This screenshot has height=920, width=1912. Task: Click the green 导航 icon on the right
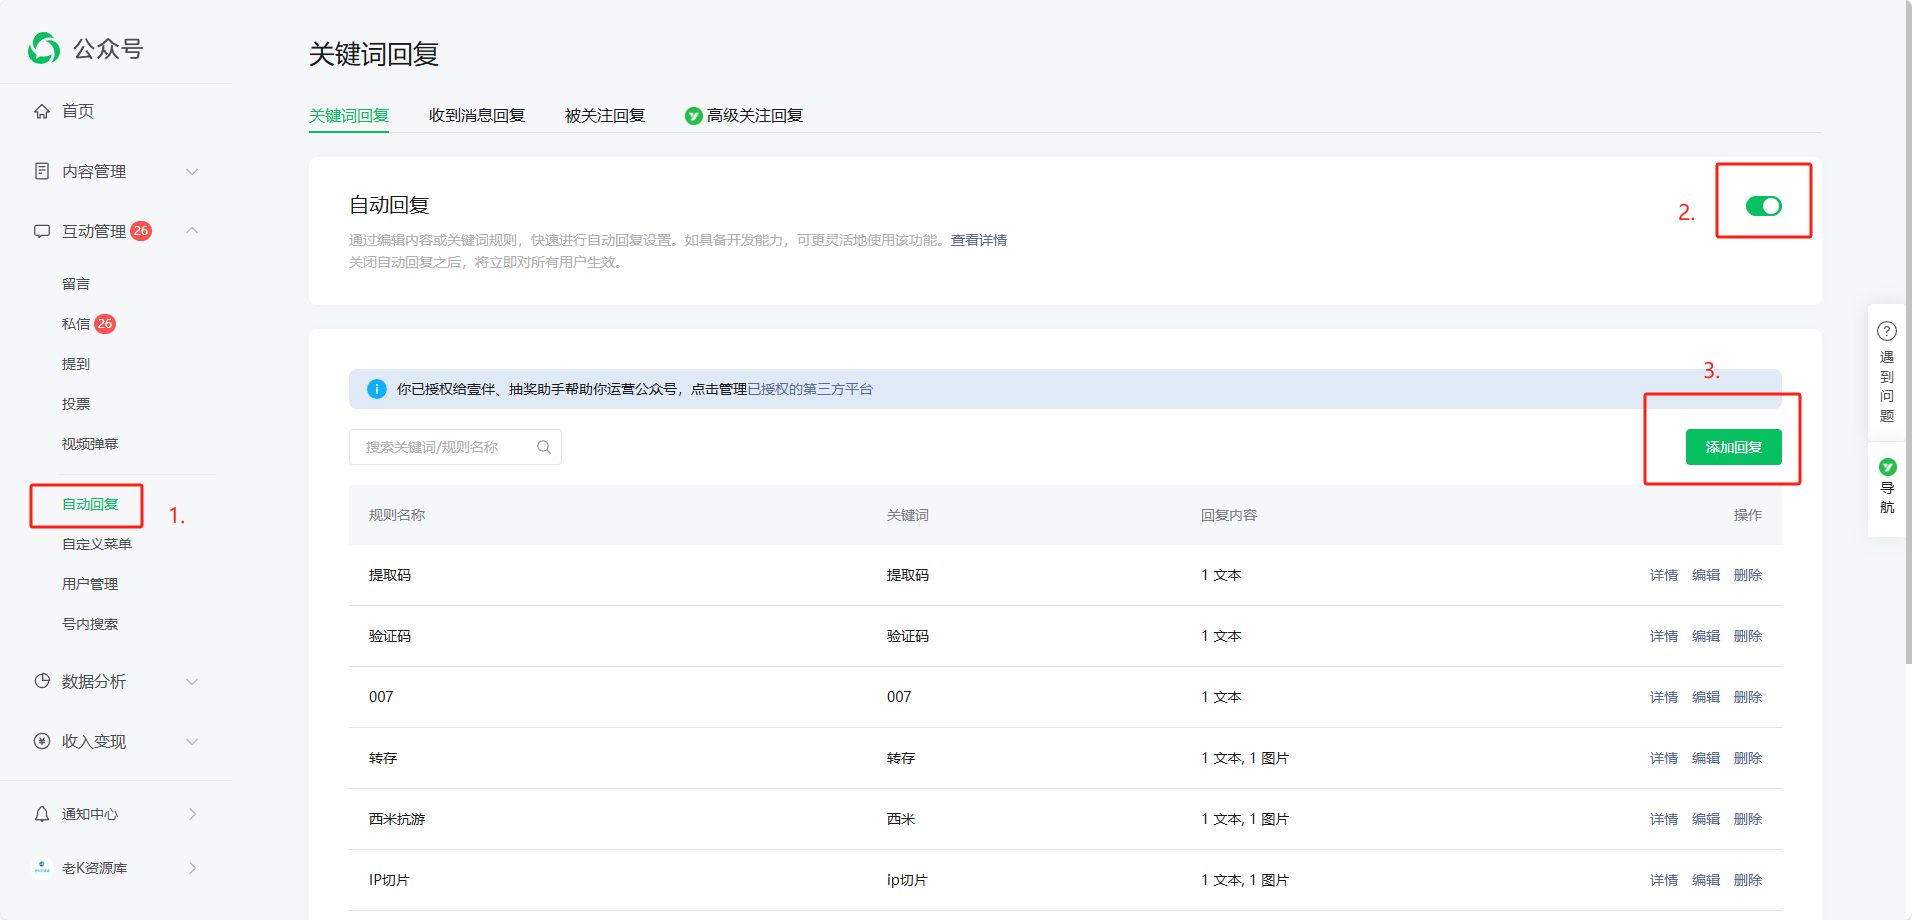(1888, 467)
